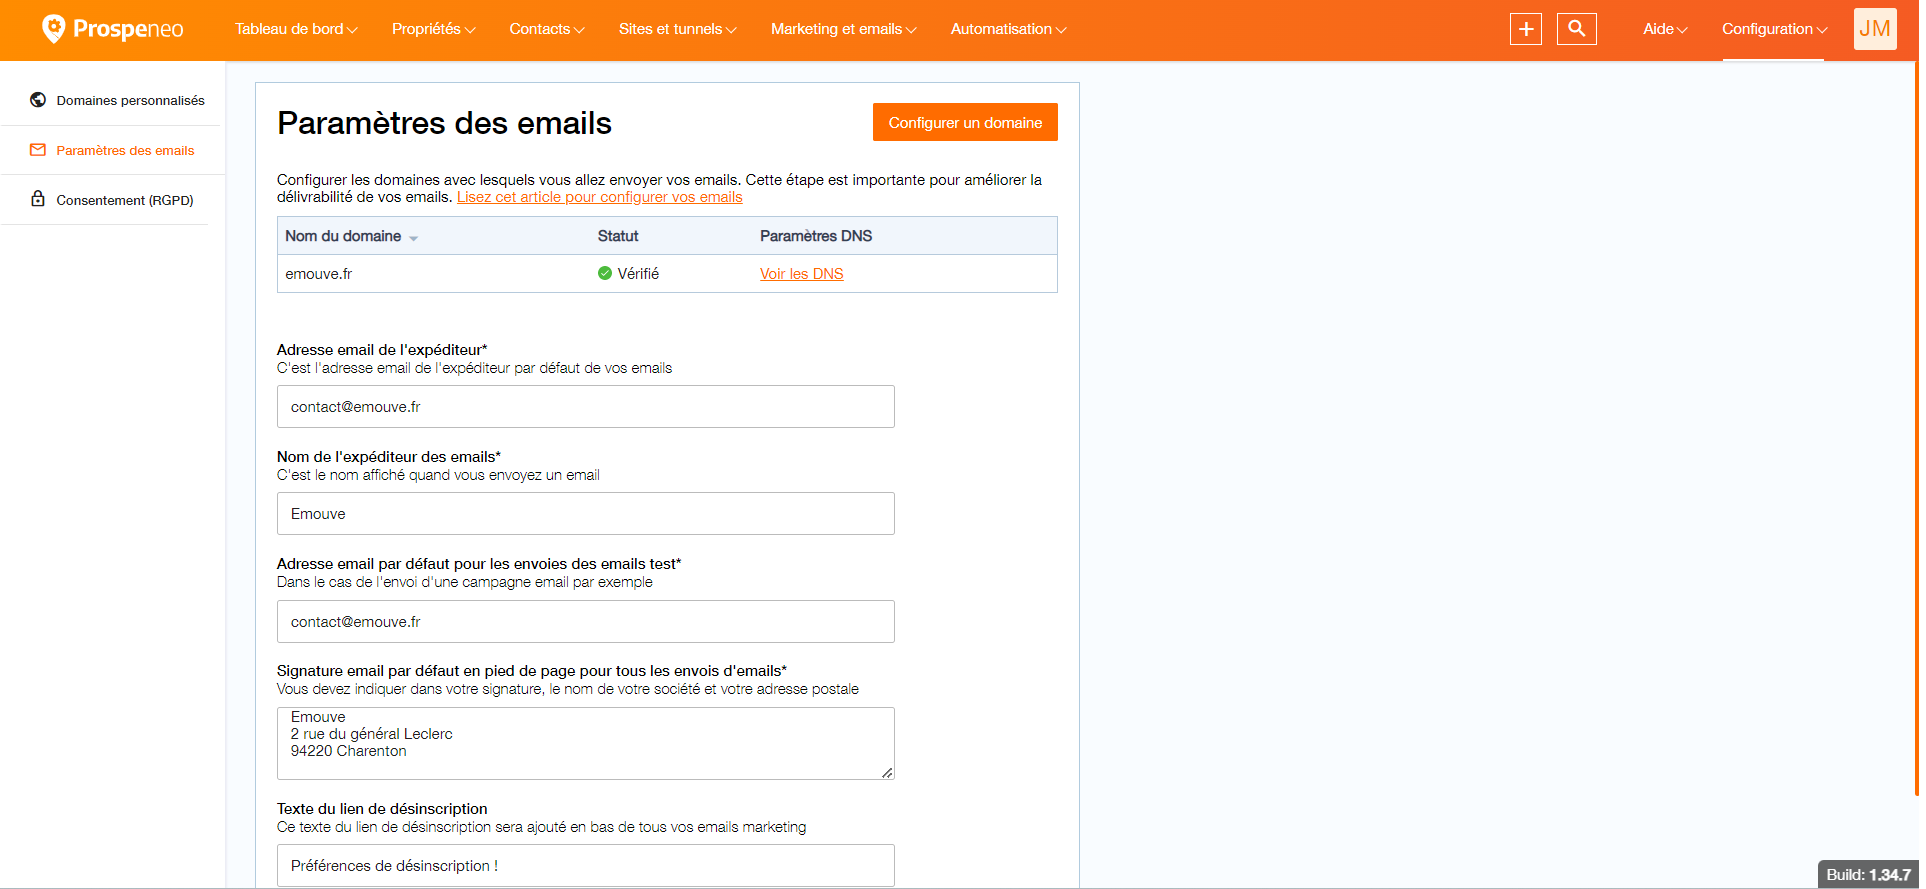1926x889 pixels.
Task: Sort by Nom du domaine column arrow
Action: pyautogui.click(x=413, y=238)
